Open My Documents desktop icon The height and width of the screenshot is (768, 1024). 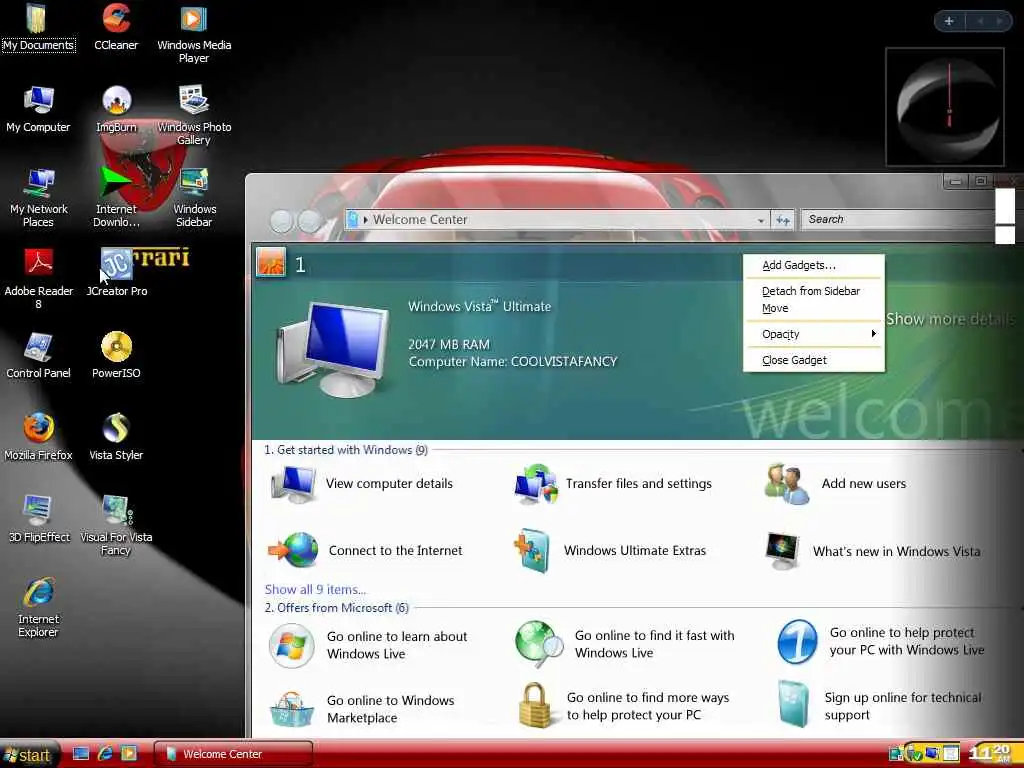[x=38, y=27]
